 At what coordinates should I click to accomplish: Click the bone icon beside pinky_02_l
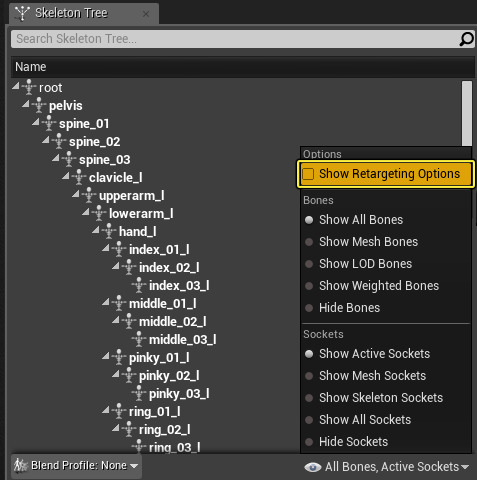129,375
